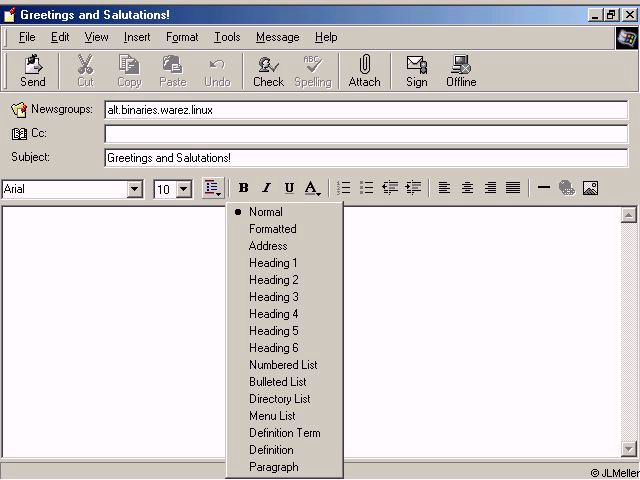
Task: Choose the Menu List style
Action: [x=284, y=416]
